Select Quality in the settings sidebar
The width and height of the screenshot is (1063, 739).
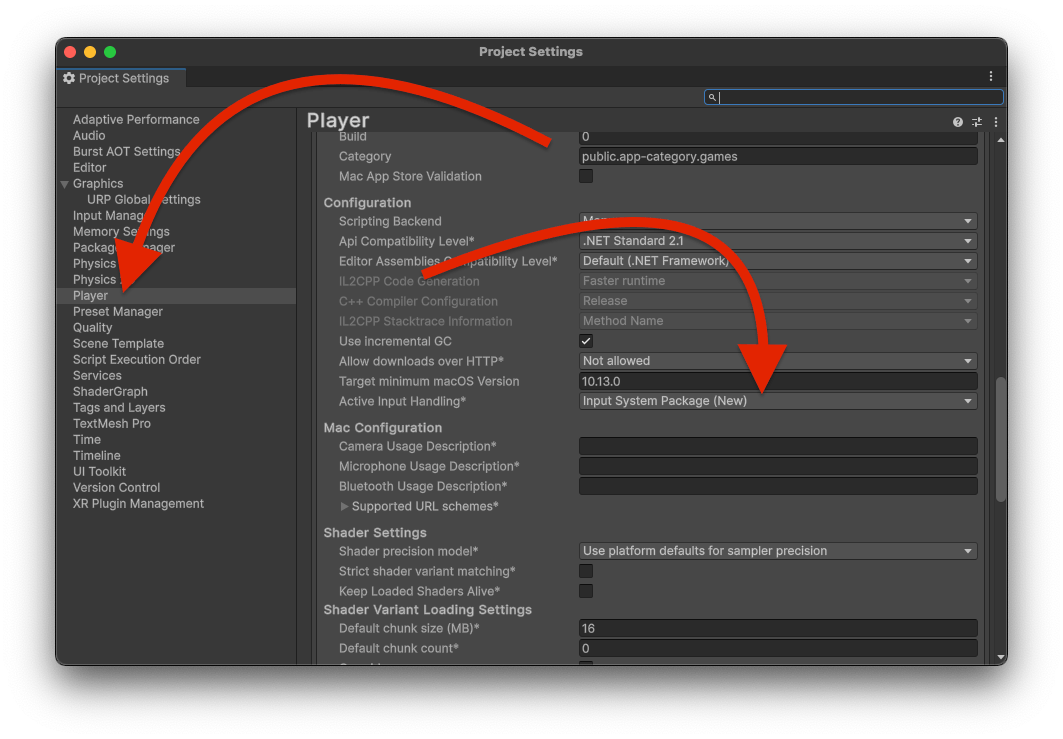93,327
